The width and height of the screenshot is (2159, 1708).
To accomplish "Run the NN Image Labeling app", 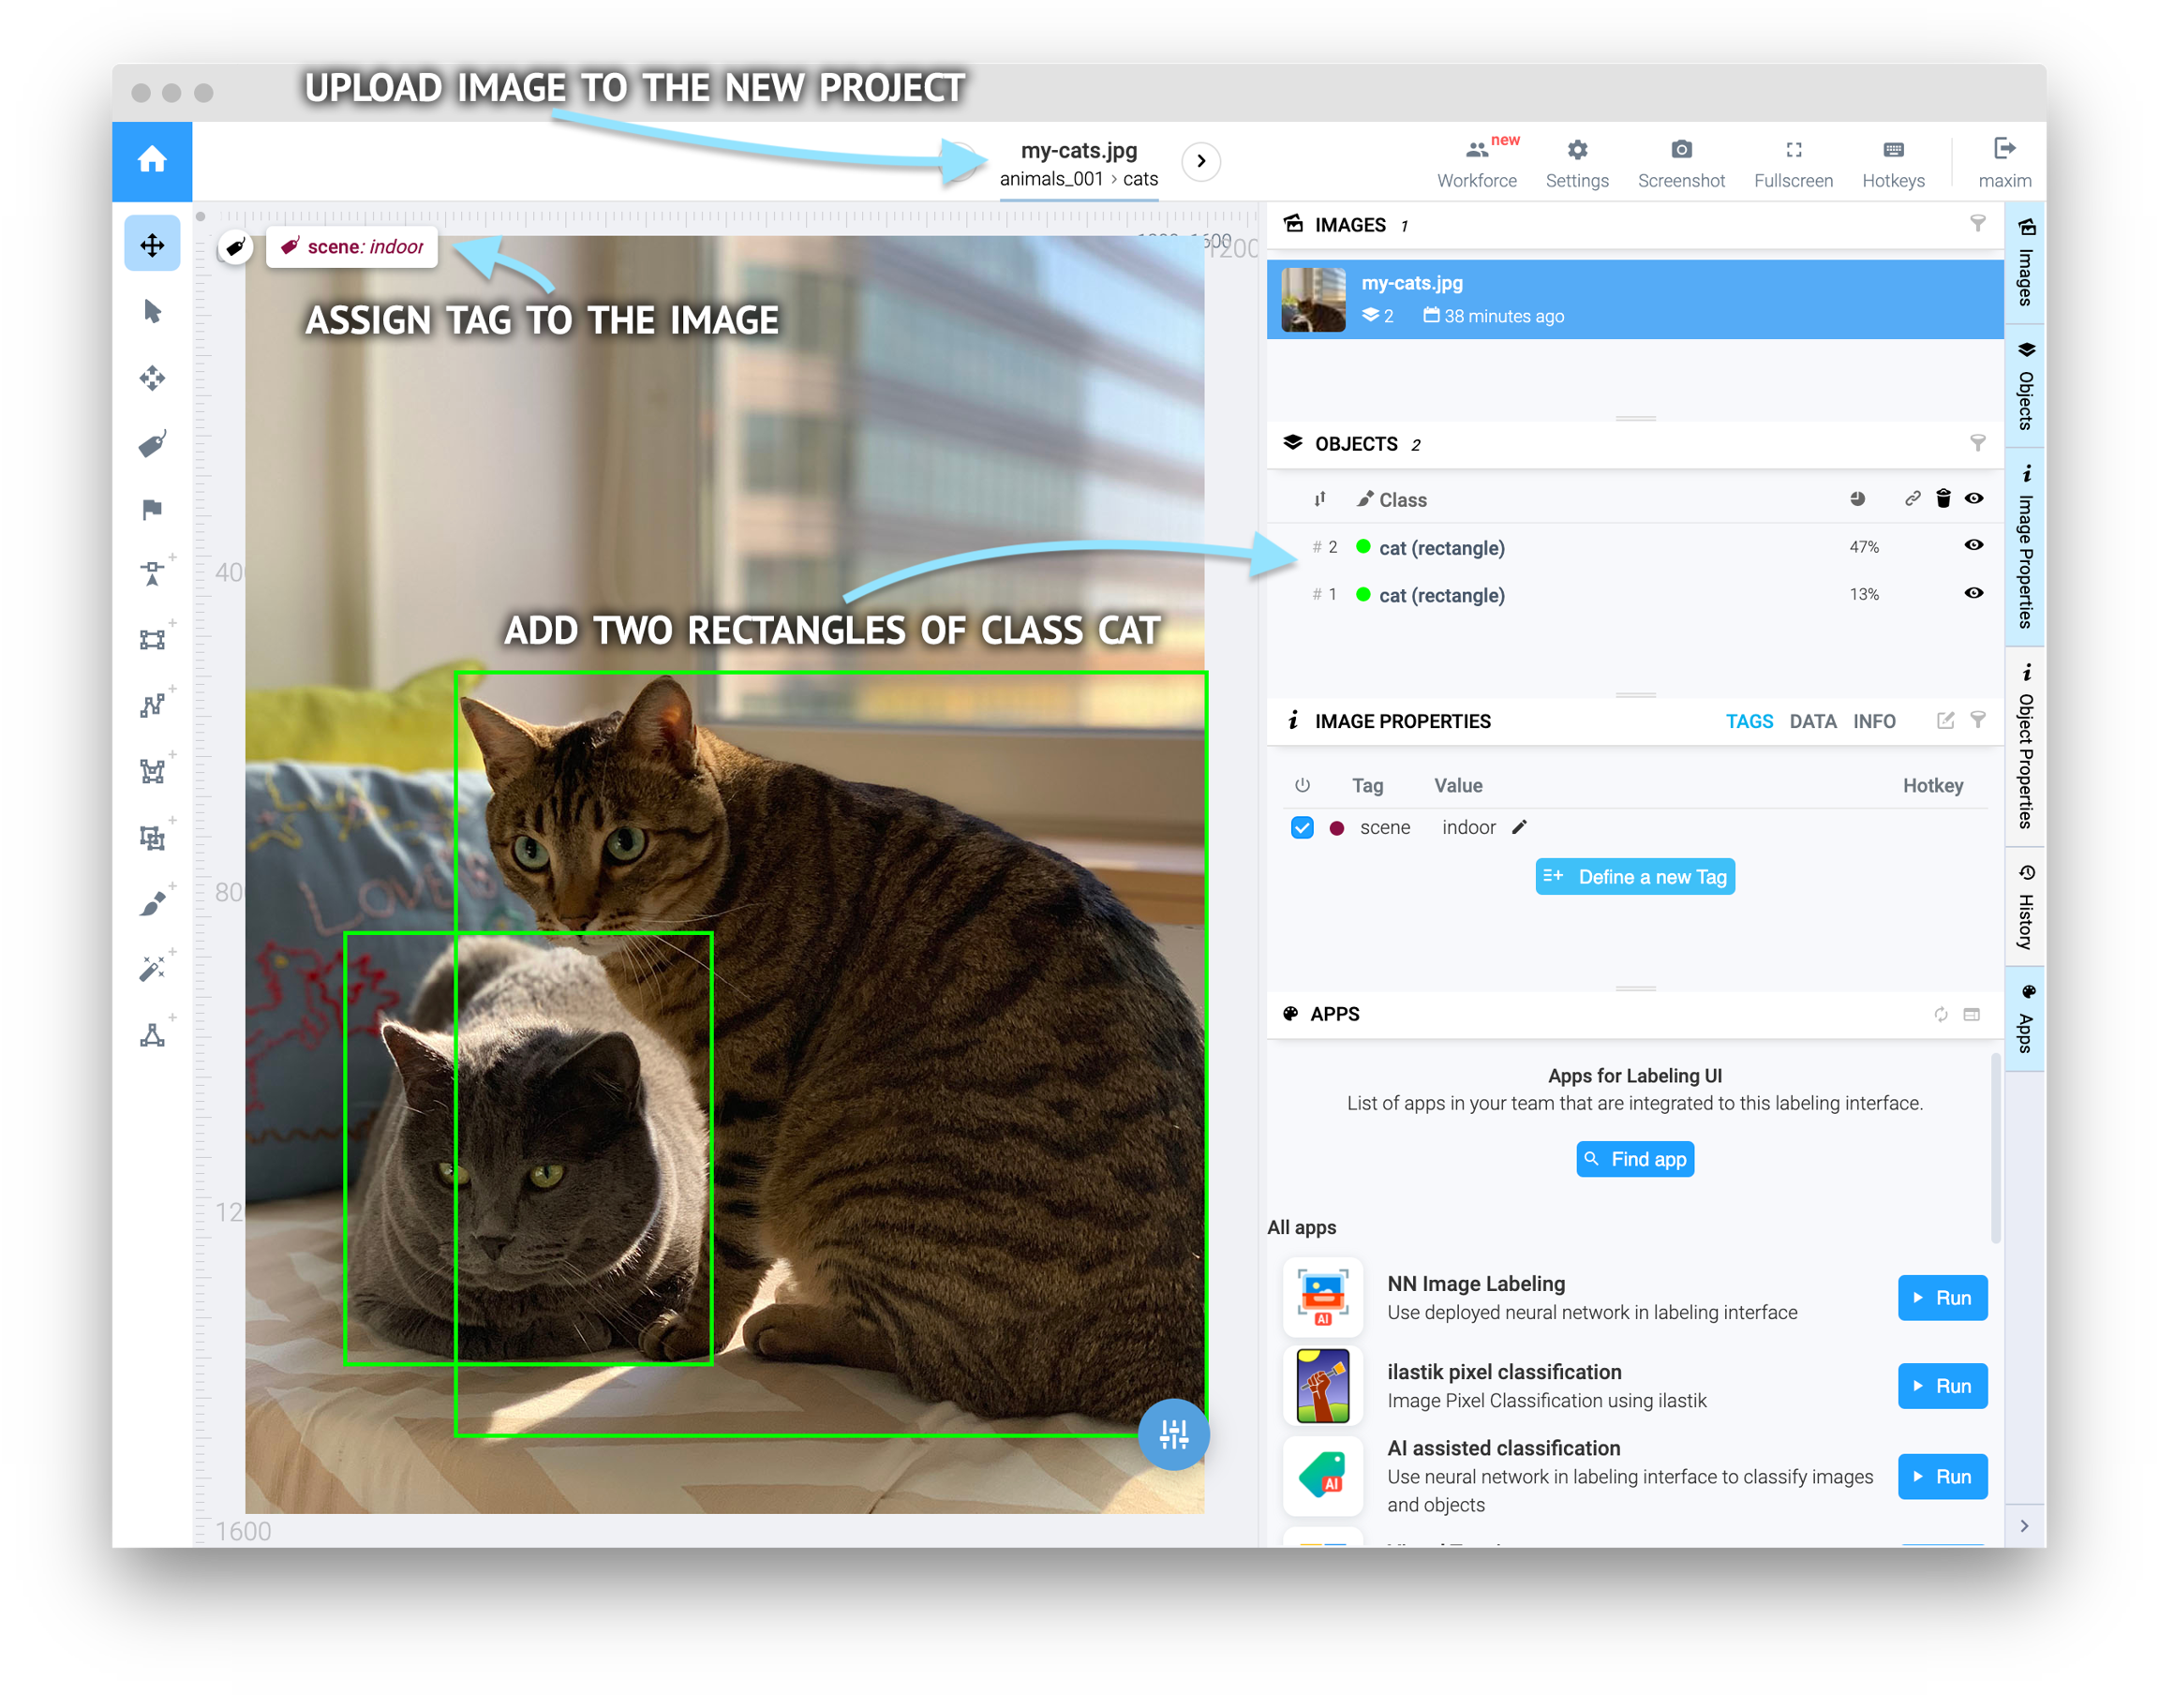I will (1941, 1298).
